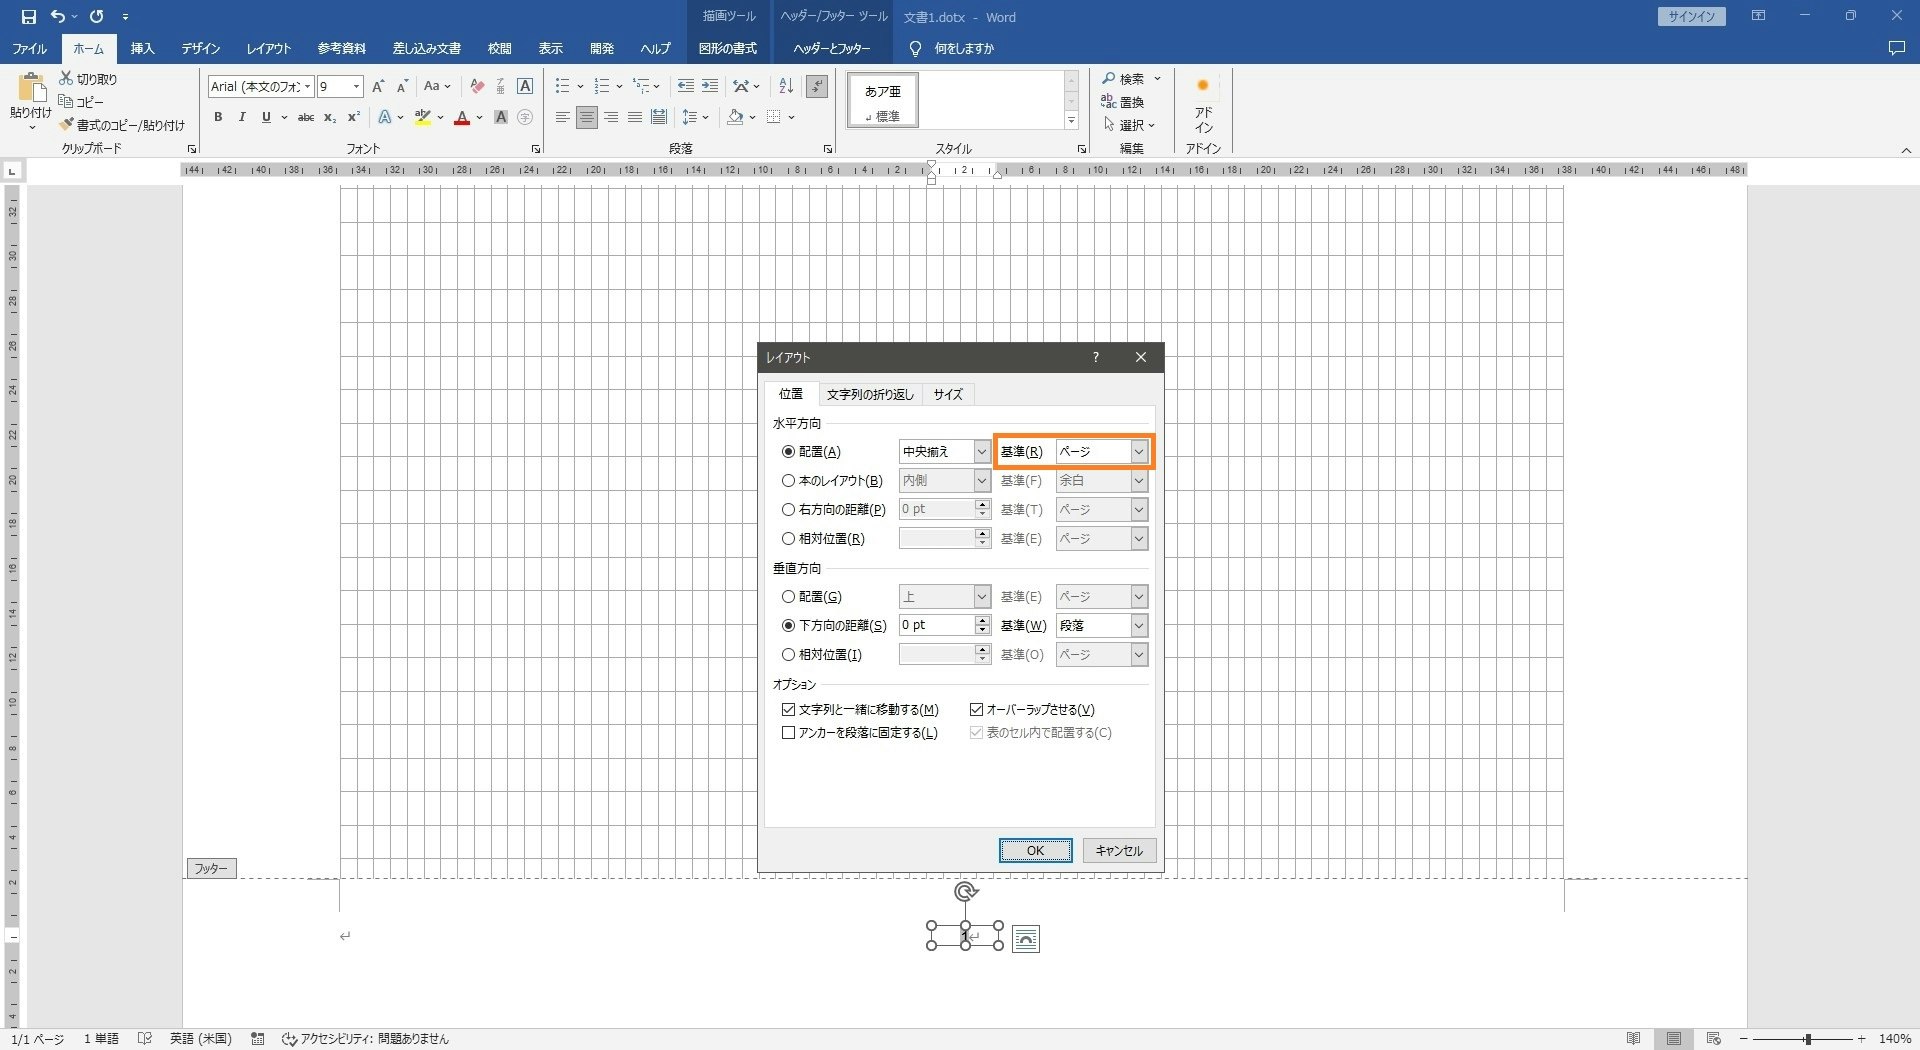Select horizontal 相対位置(R) radio button
The image size is (1920, 1050).
[788, 539]
